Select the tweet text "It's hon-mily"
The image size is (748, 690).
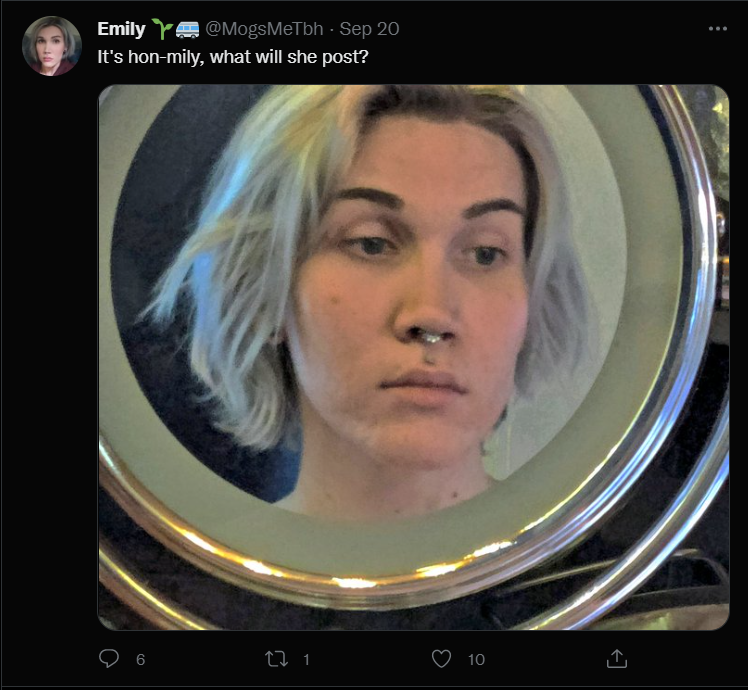149,57
